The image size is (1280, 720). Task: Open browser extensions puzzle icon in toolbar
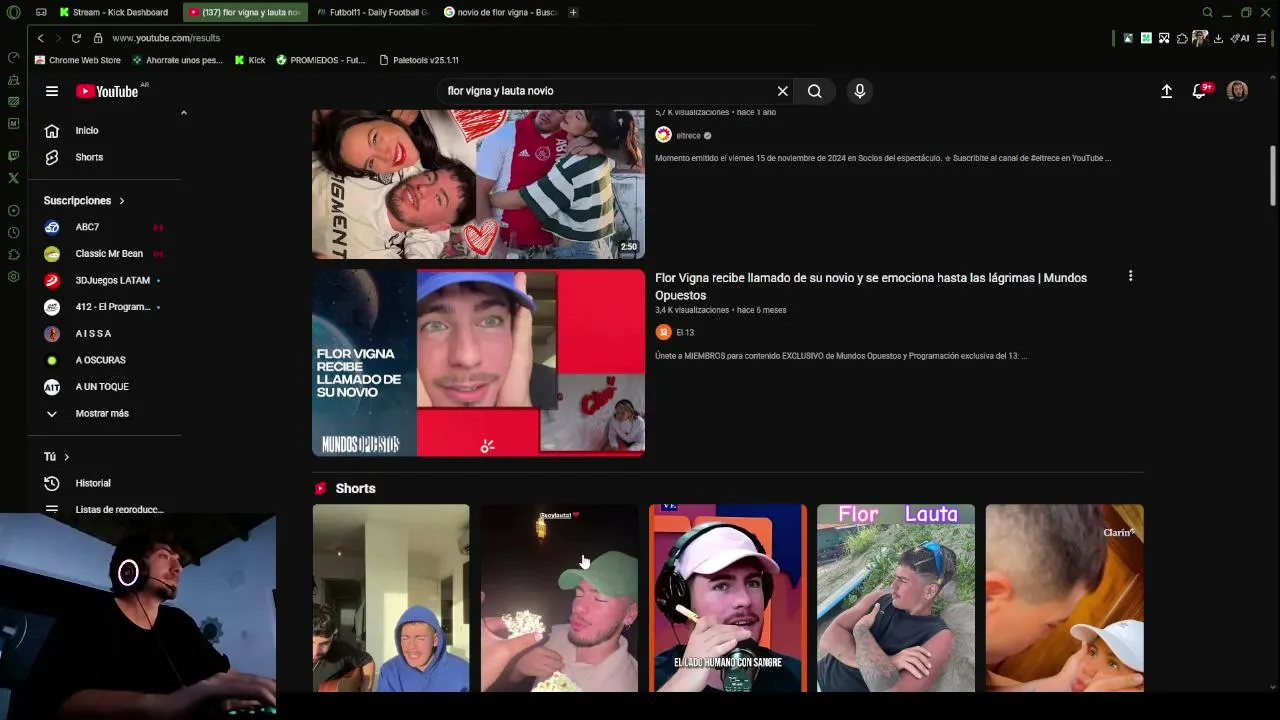1182,38
